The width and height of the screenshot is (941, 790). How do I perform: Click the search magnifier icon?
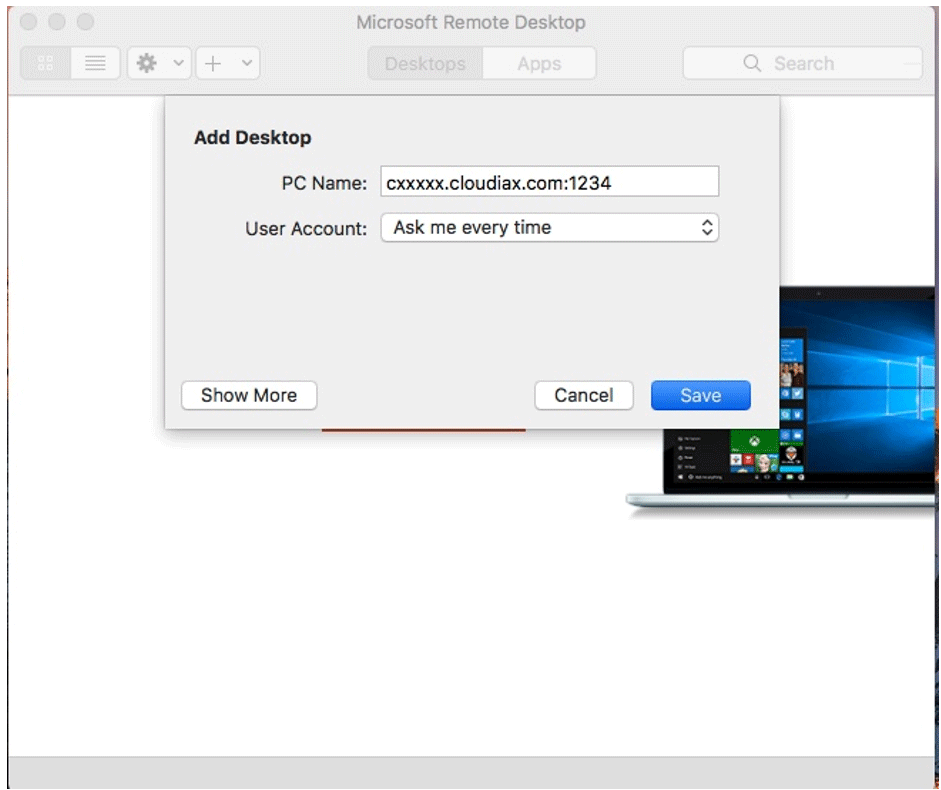pyautogui.click(x=752, y=63)
